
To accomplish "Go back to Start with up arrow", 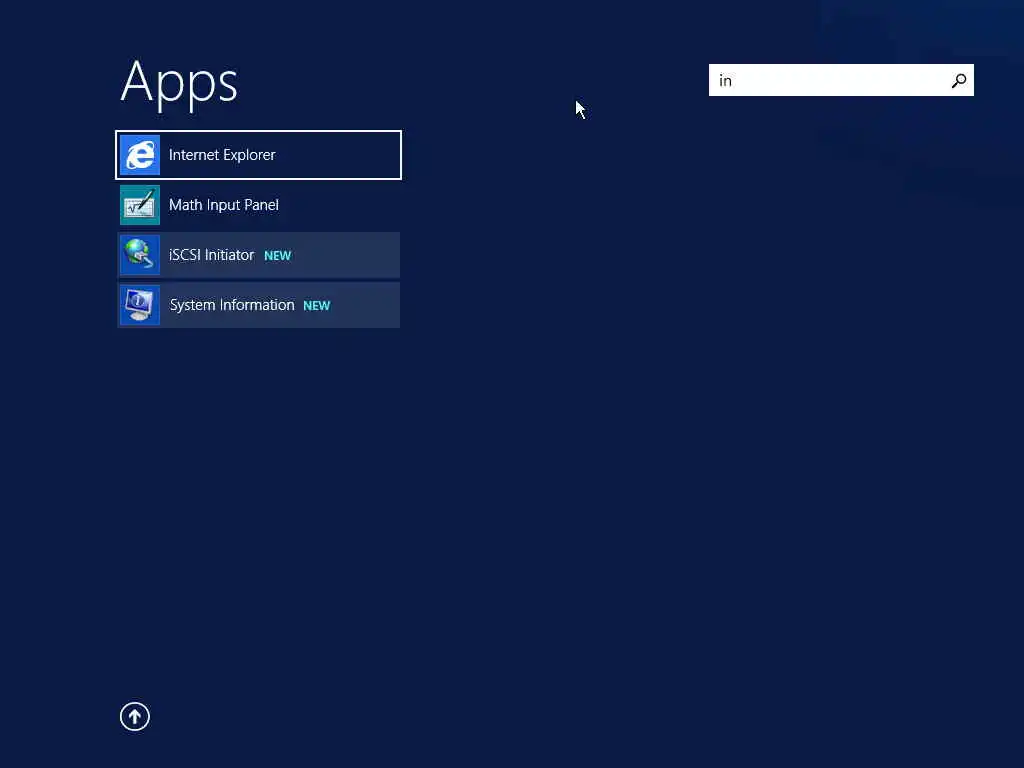I will point(135,716).
